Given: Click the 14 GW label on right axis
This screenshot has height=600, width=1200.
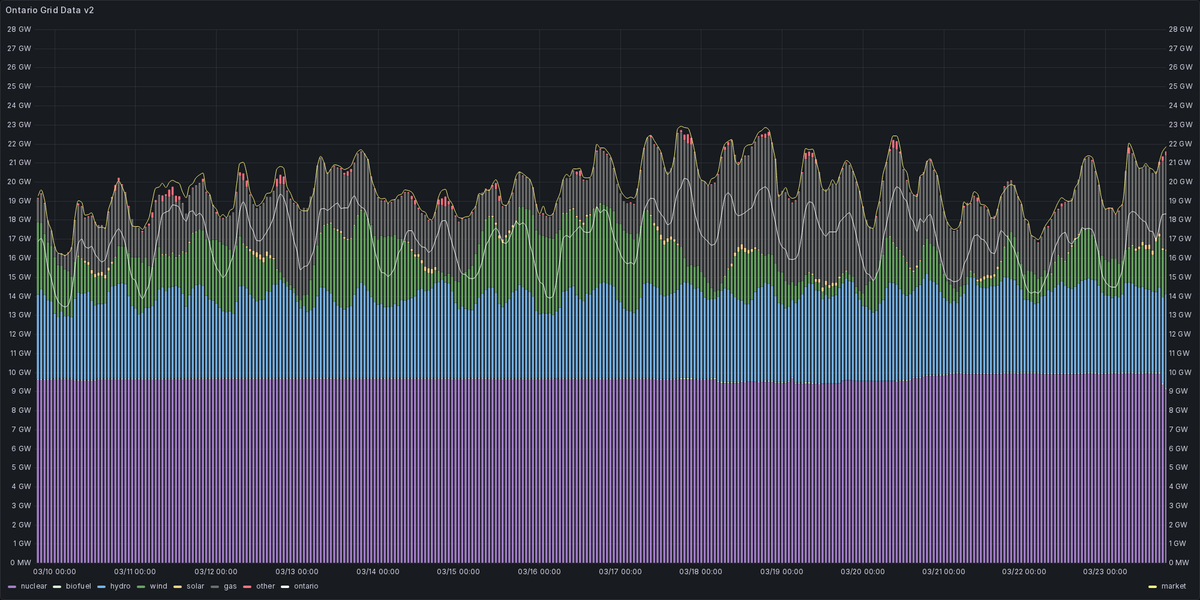Looking at the screenshot, I should tap(1179, 296).
